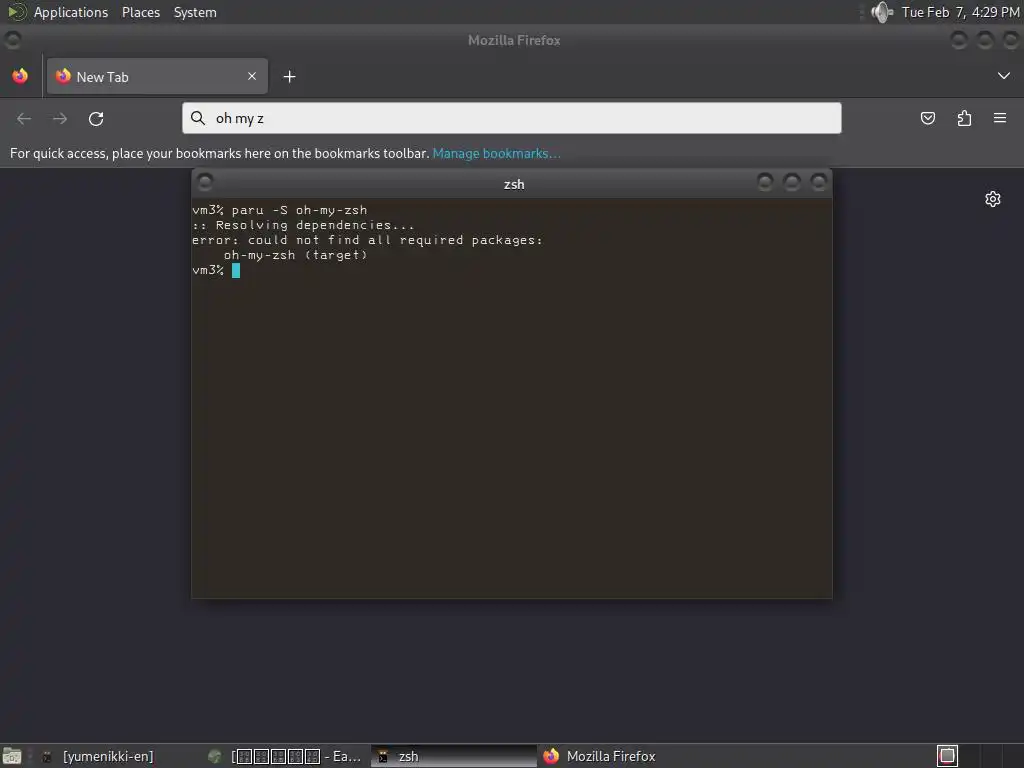The image size is (1024, 768).
Task: Click the 'error: could not find all required packages:' line
Action: (x=367, y=240)
